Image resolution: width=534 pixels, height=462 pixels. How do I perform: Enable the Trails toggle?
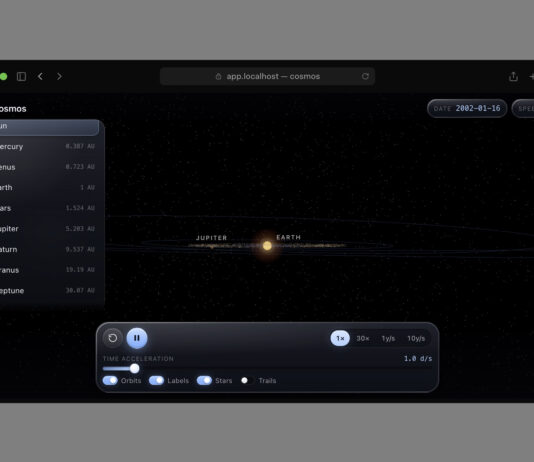(247, 381)
